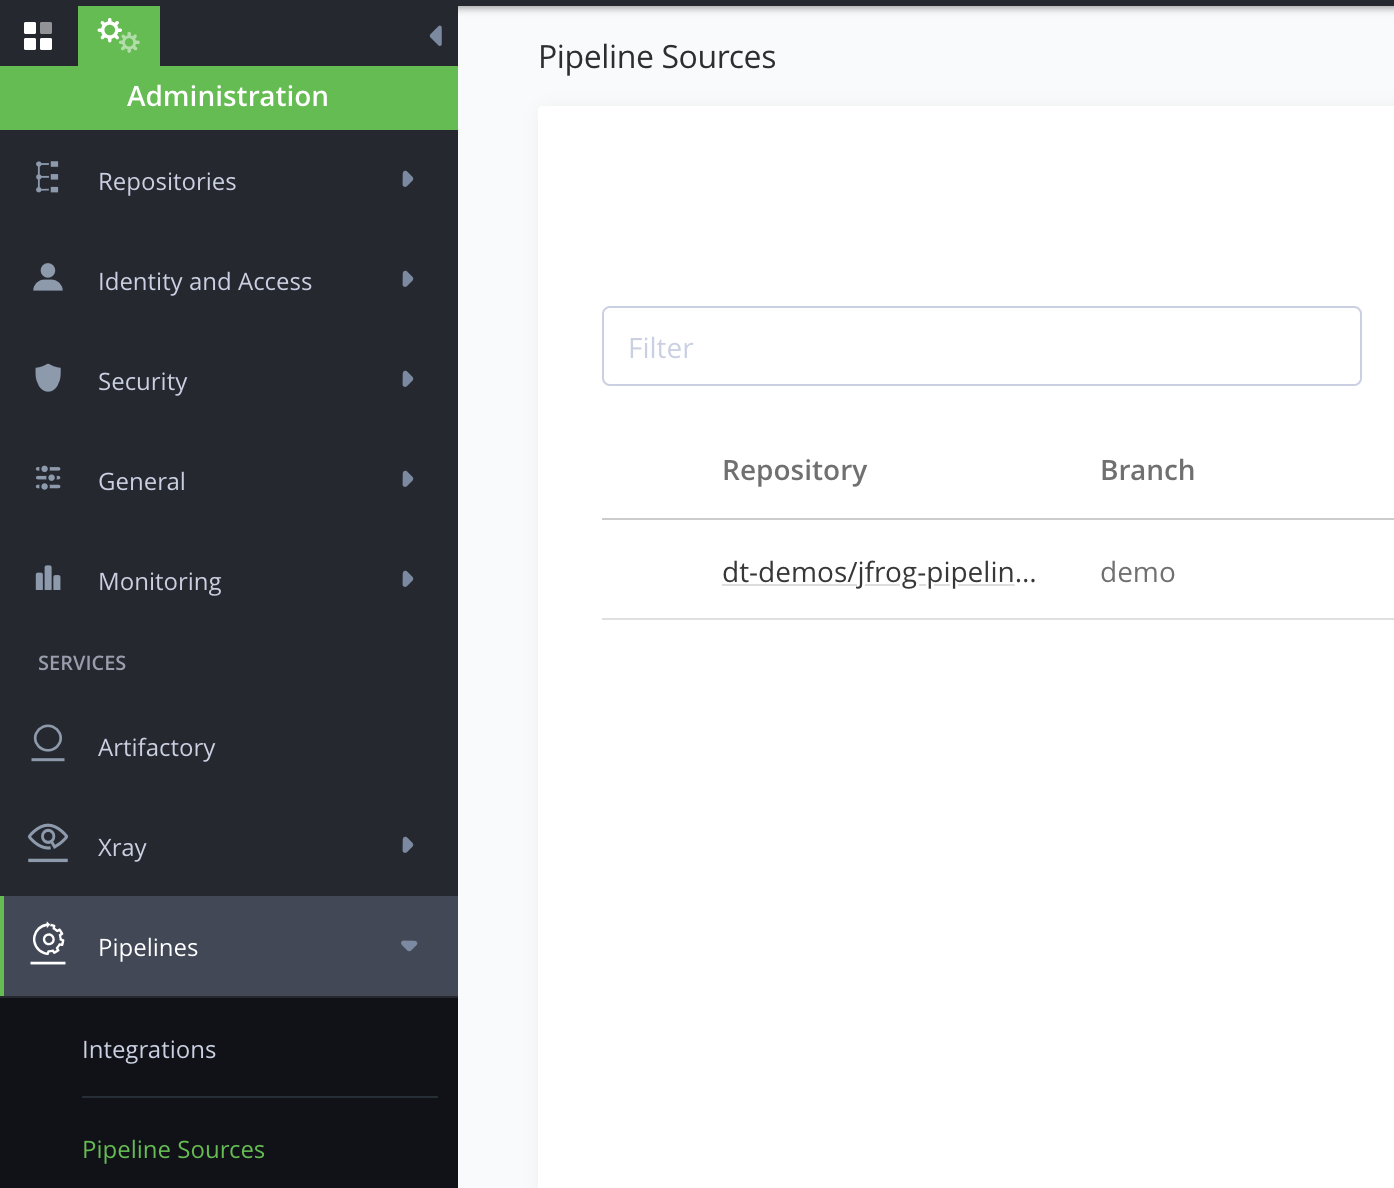
Task: Open the app switcher grid icon
Action: (39, 35)
